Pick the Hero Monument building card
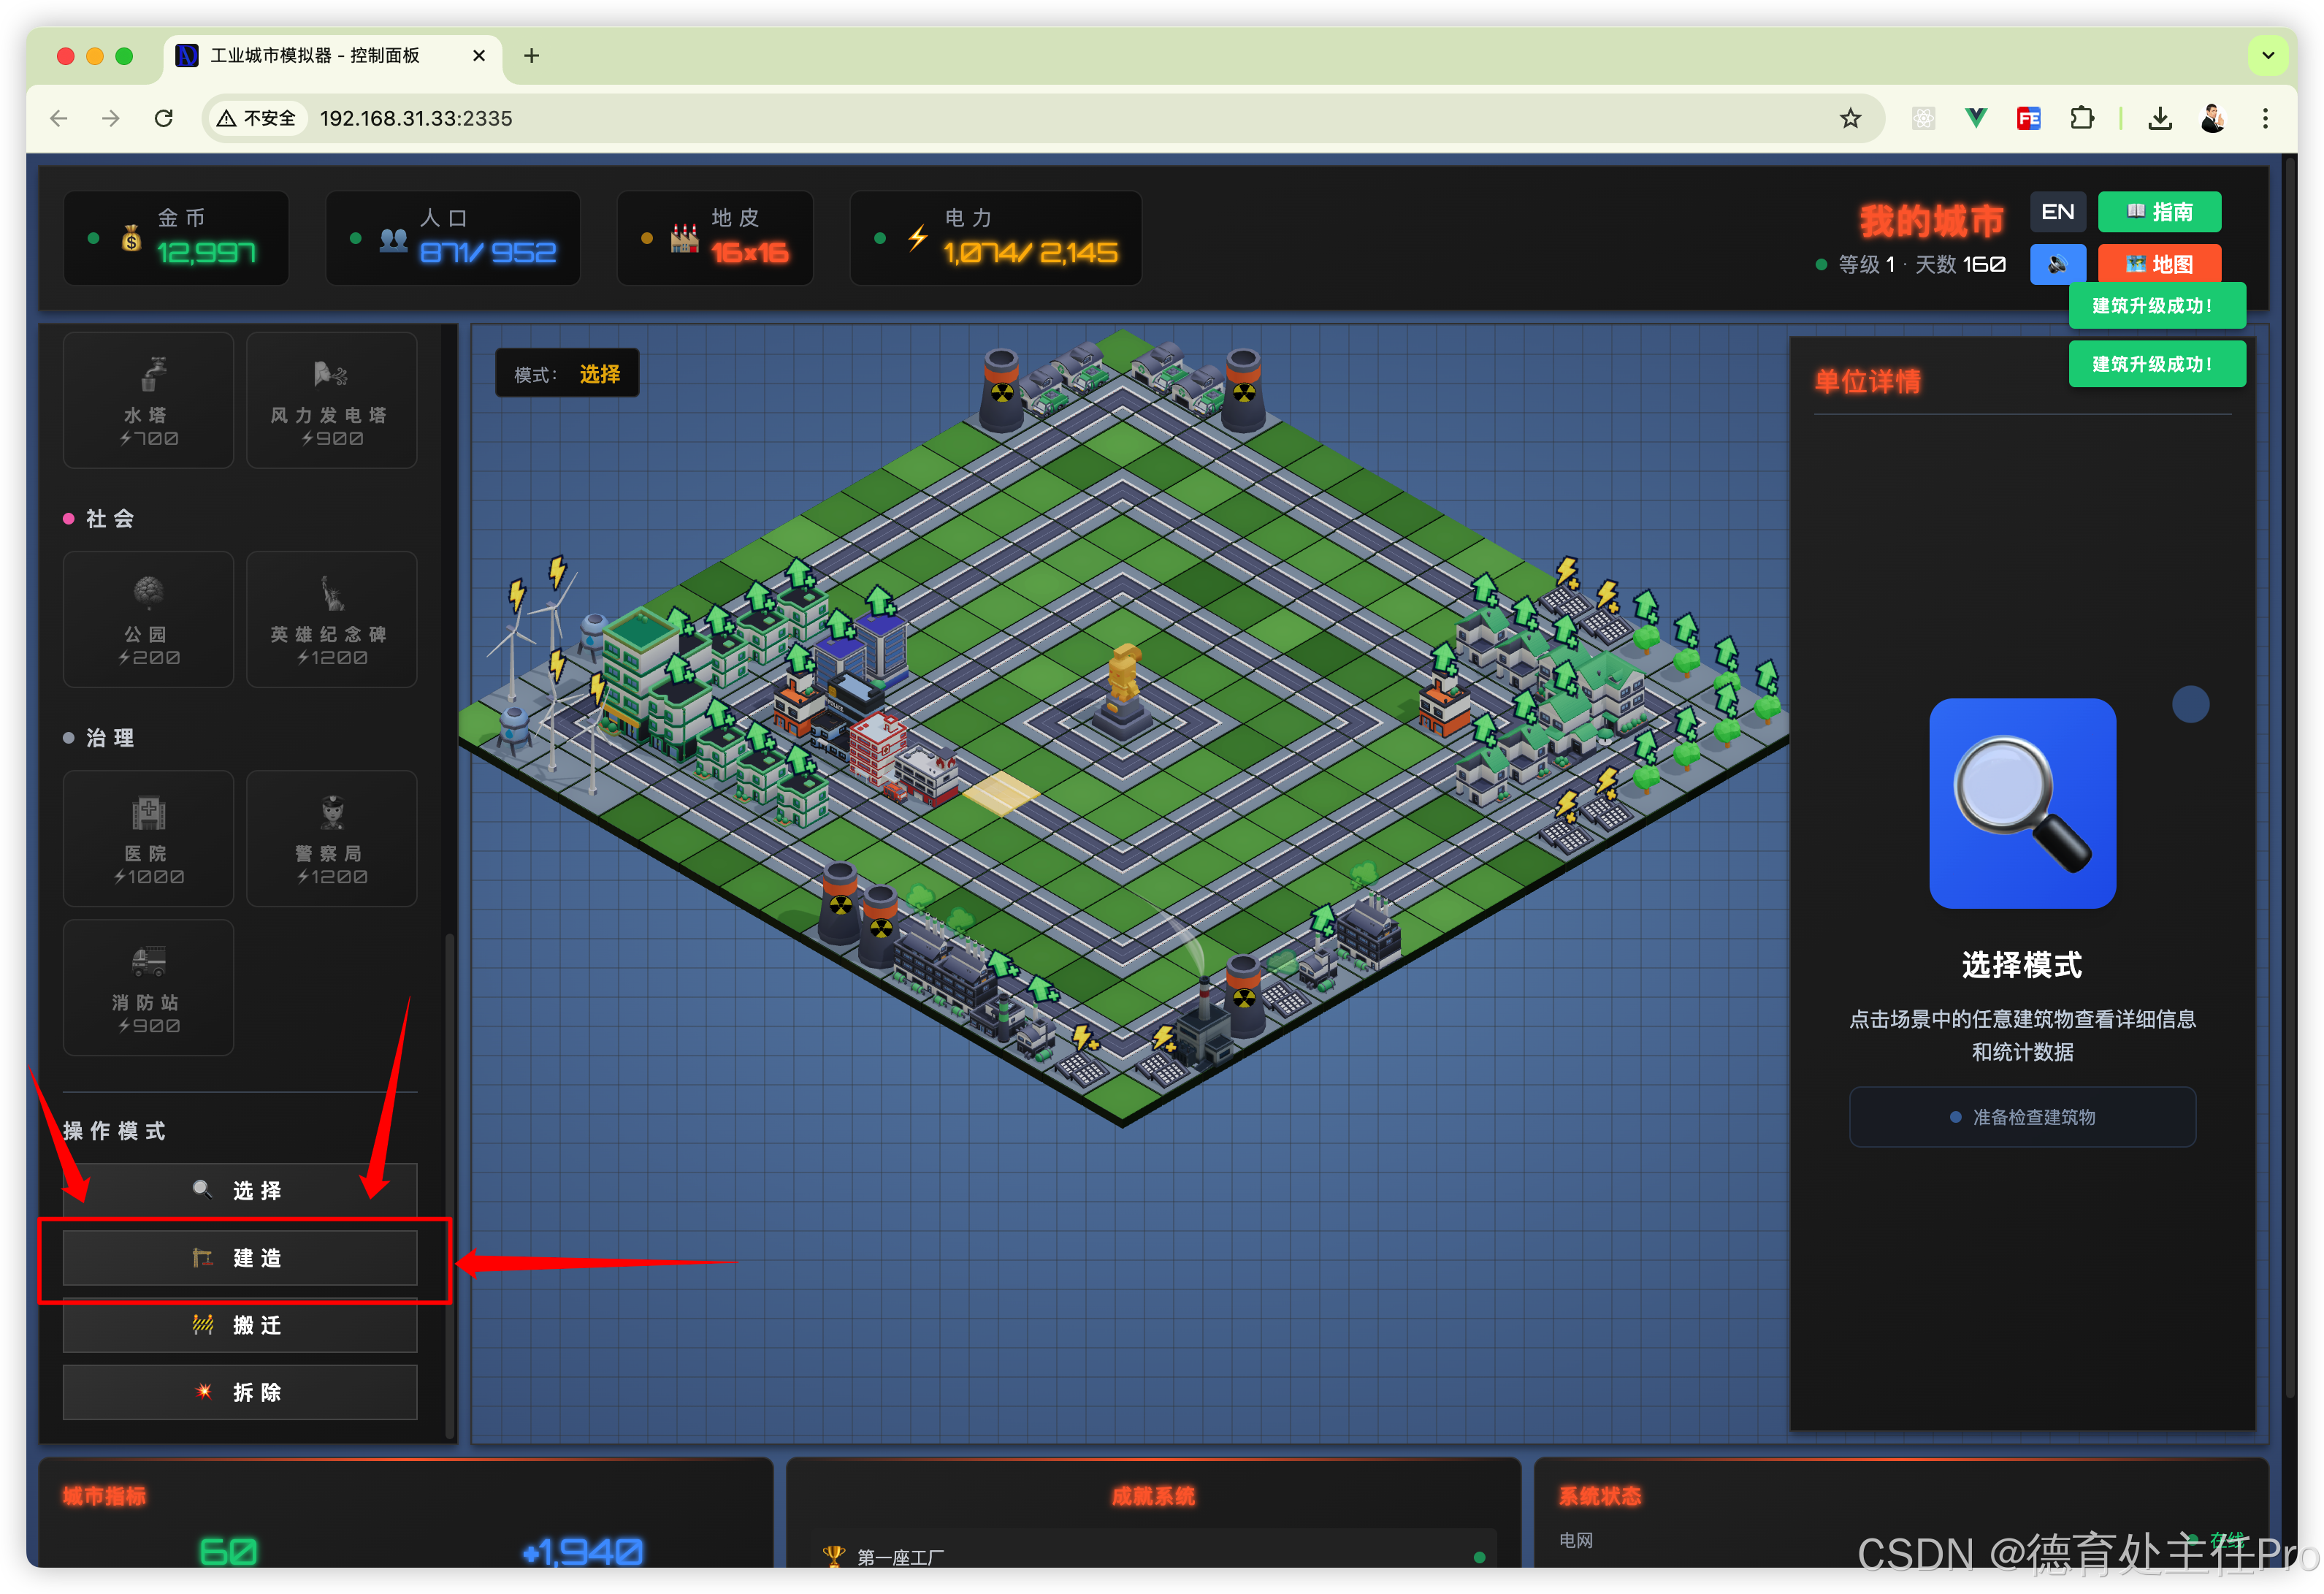This screenshot has height=1594, width=2324. coord(331,619)
